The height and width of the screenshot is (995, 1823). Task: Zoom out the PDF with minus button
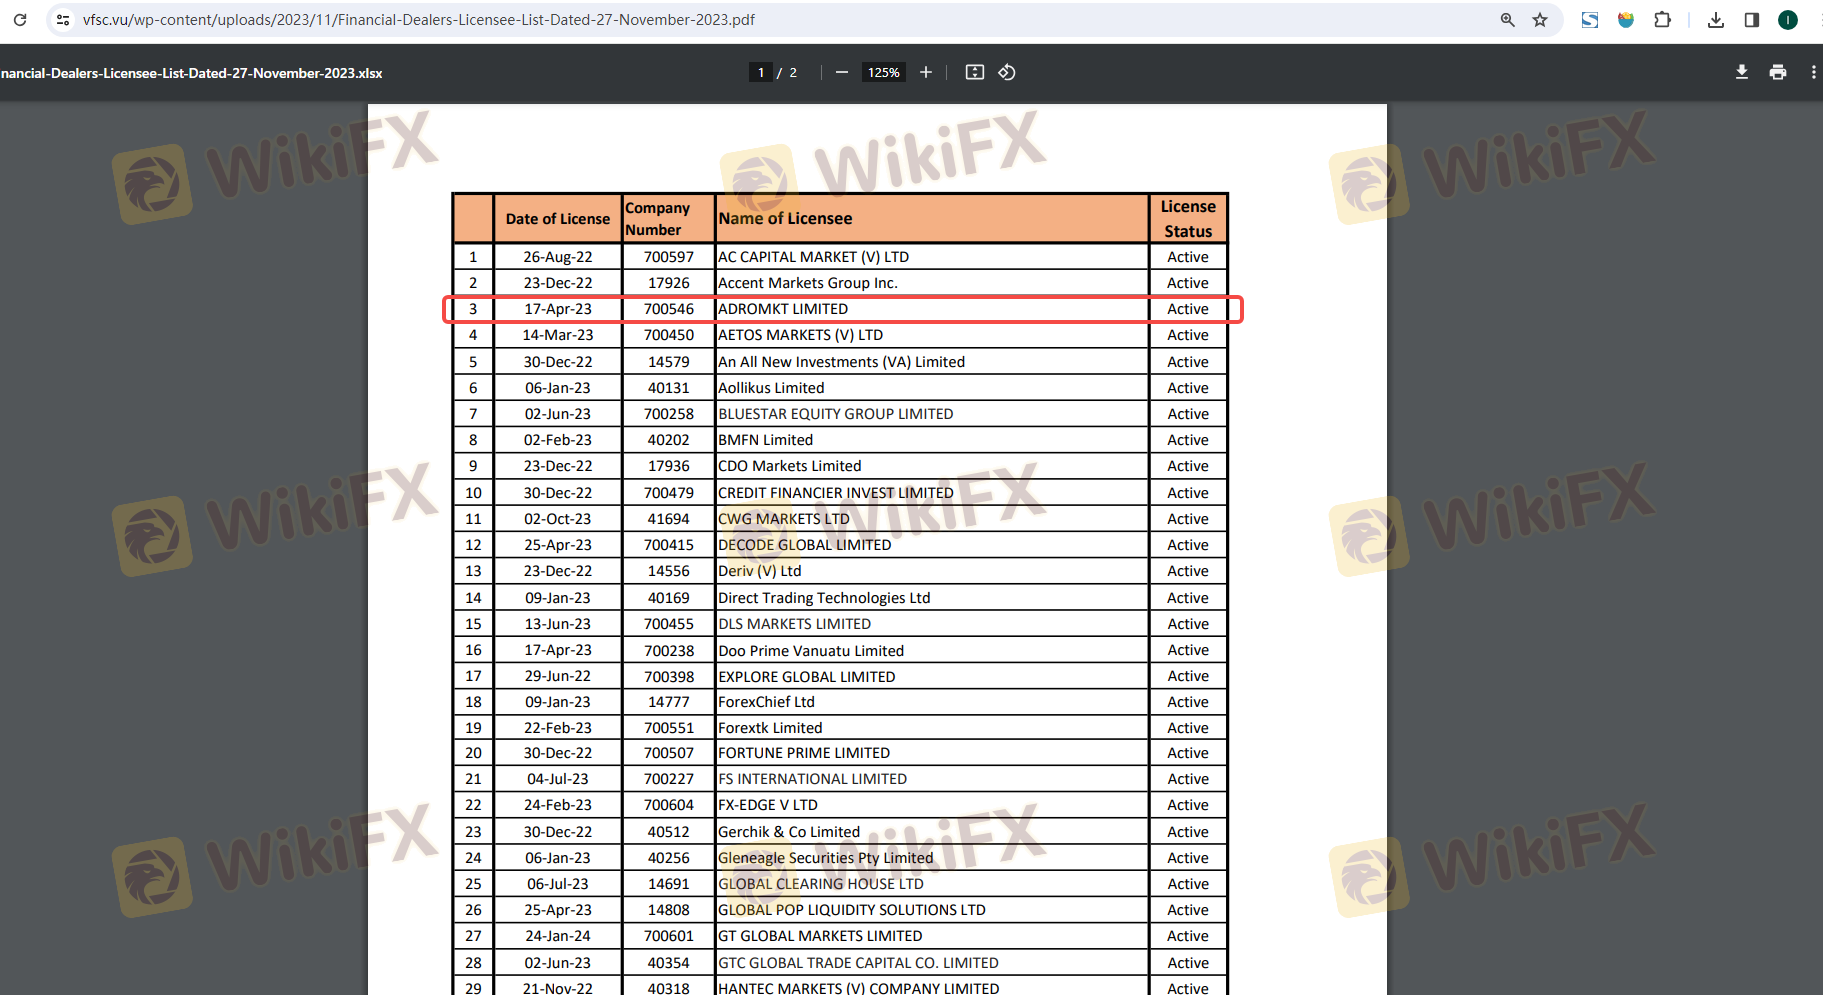(x=842, y=72)
